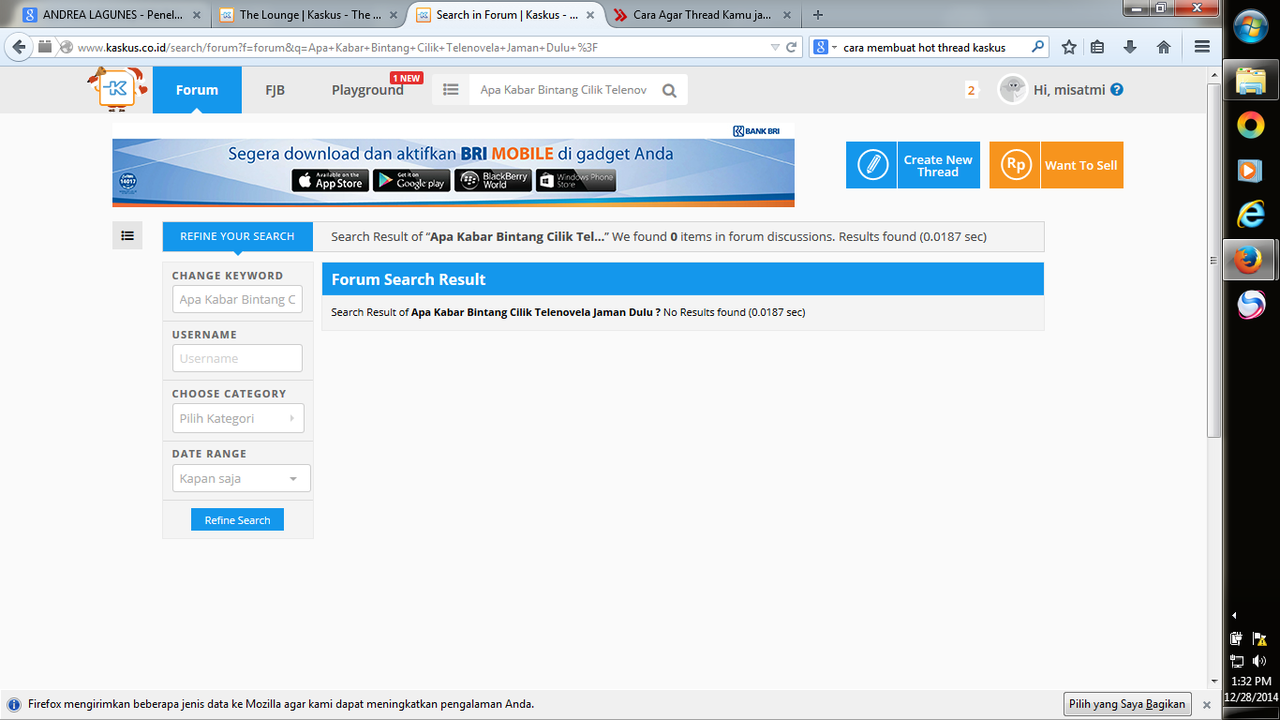Dismiss the Firefox data notification bar

1206,705
